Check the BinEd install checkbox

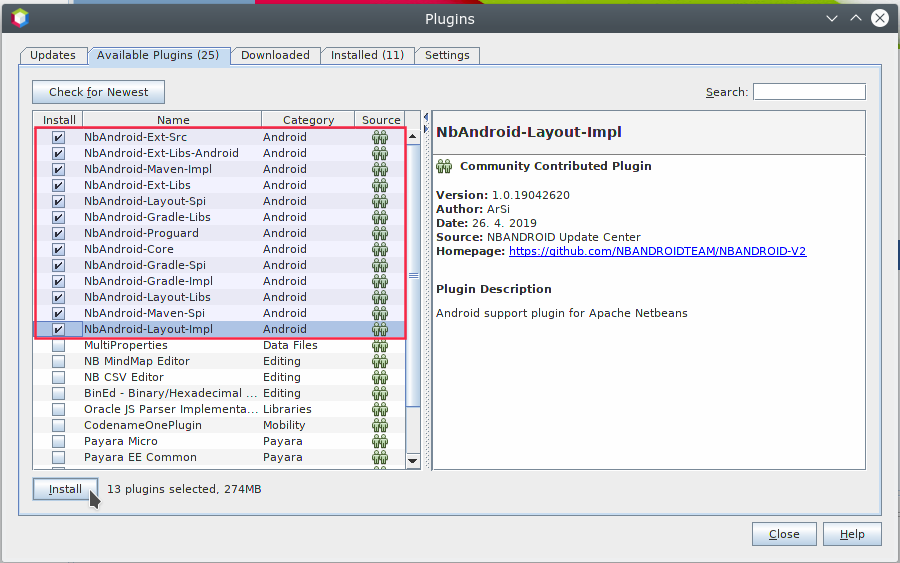(58, 394)
